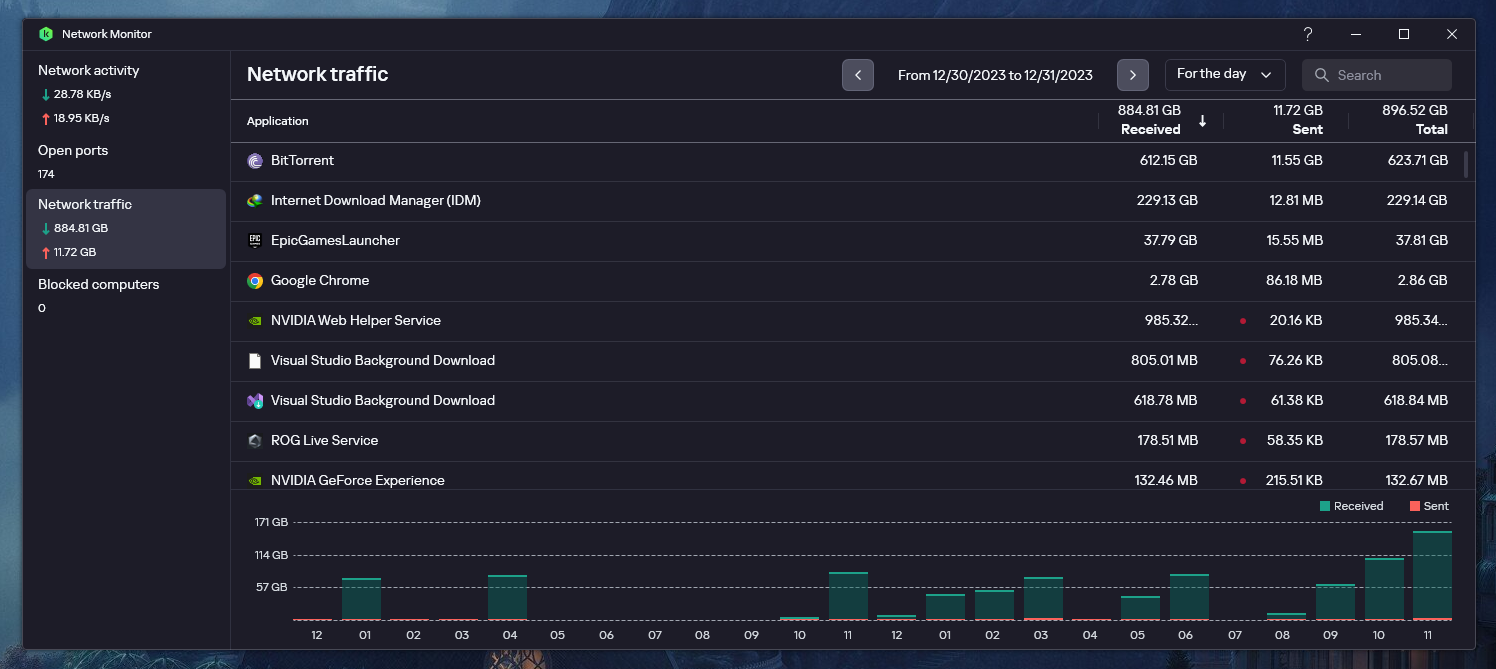Click BitTorrent sent value 11.55 GB
Screen dimensions: 1496x669
pyautogui.click(x=1297, y=160)
